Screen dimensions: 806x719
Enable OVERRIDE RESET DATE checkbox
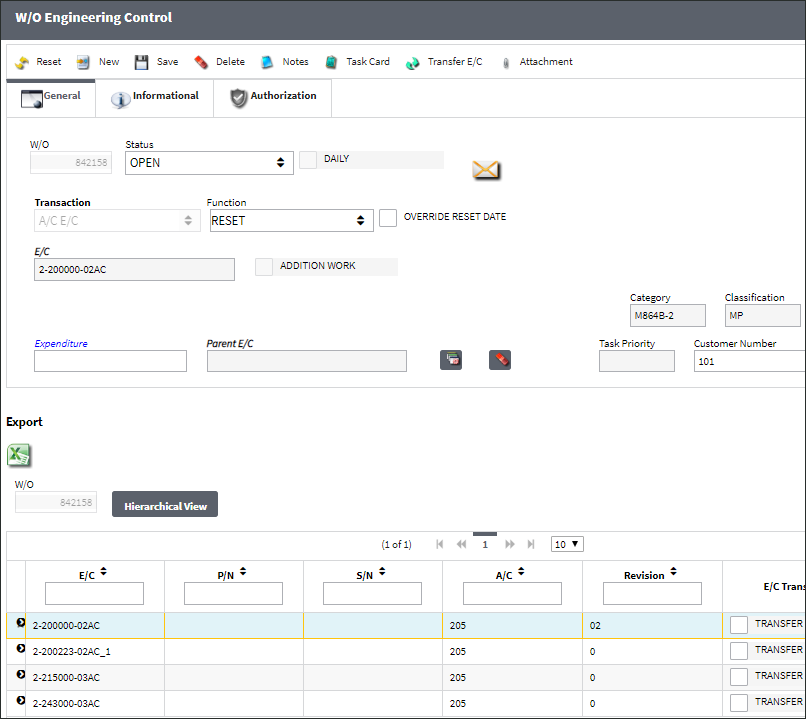pos(388,218)
